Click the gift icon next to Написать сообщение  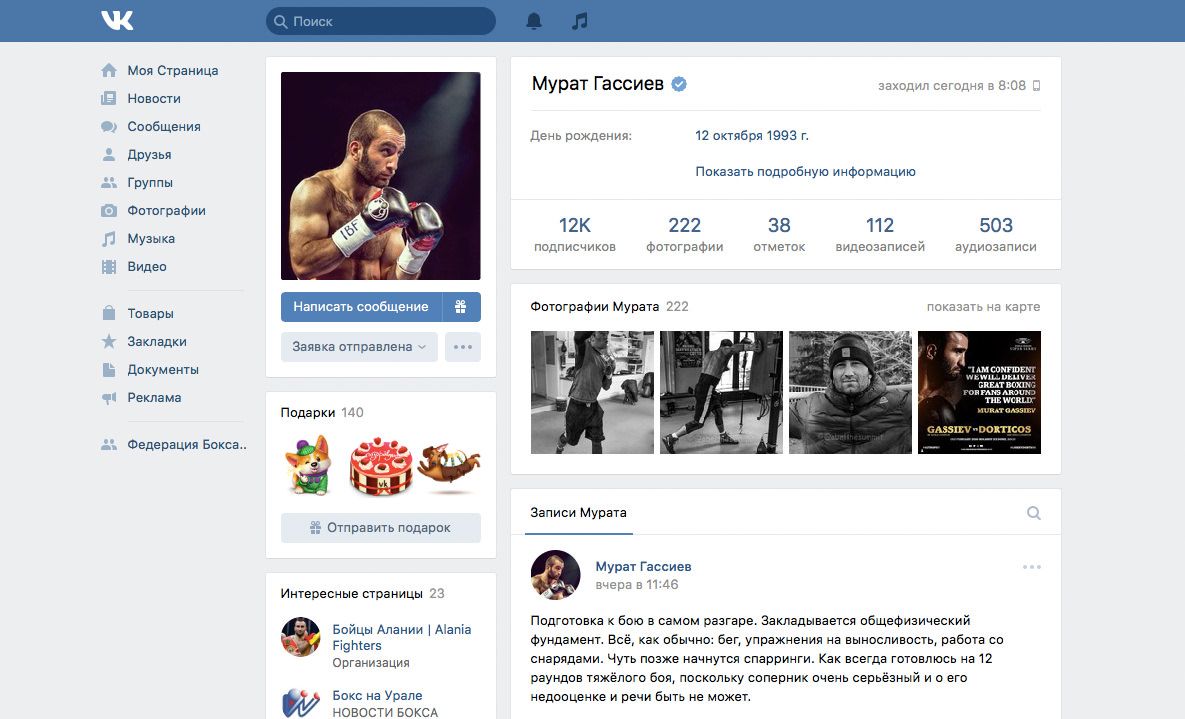(x=461, y=307)
